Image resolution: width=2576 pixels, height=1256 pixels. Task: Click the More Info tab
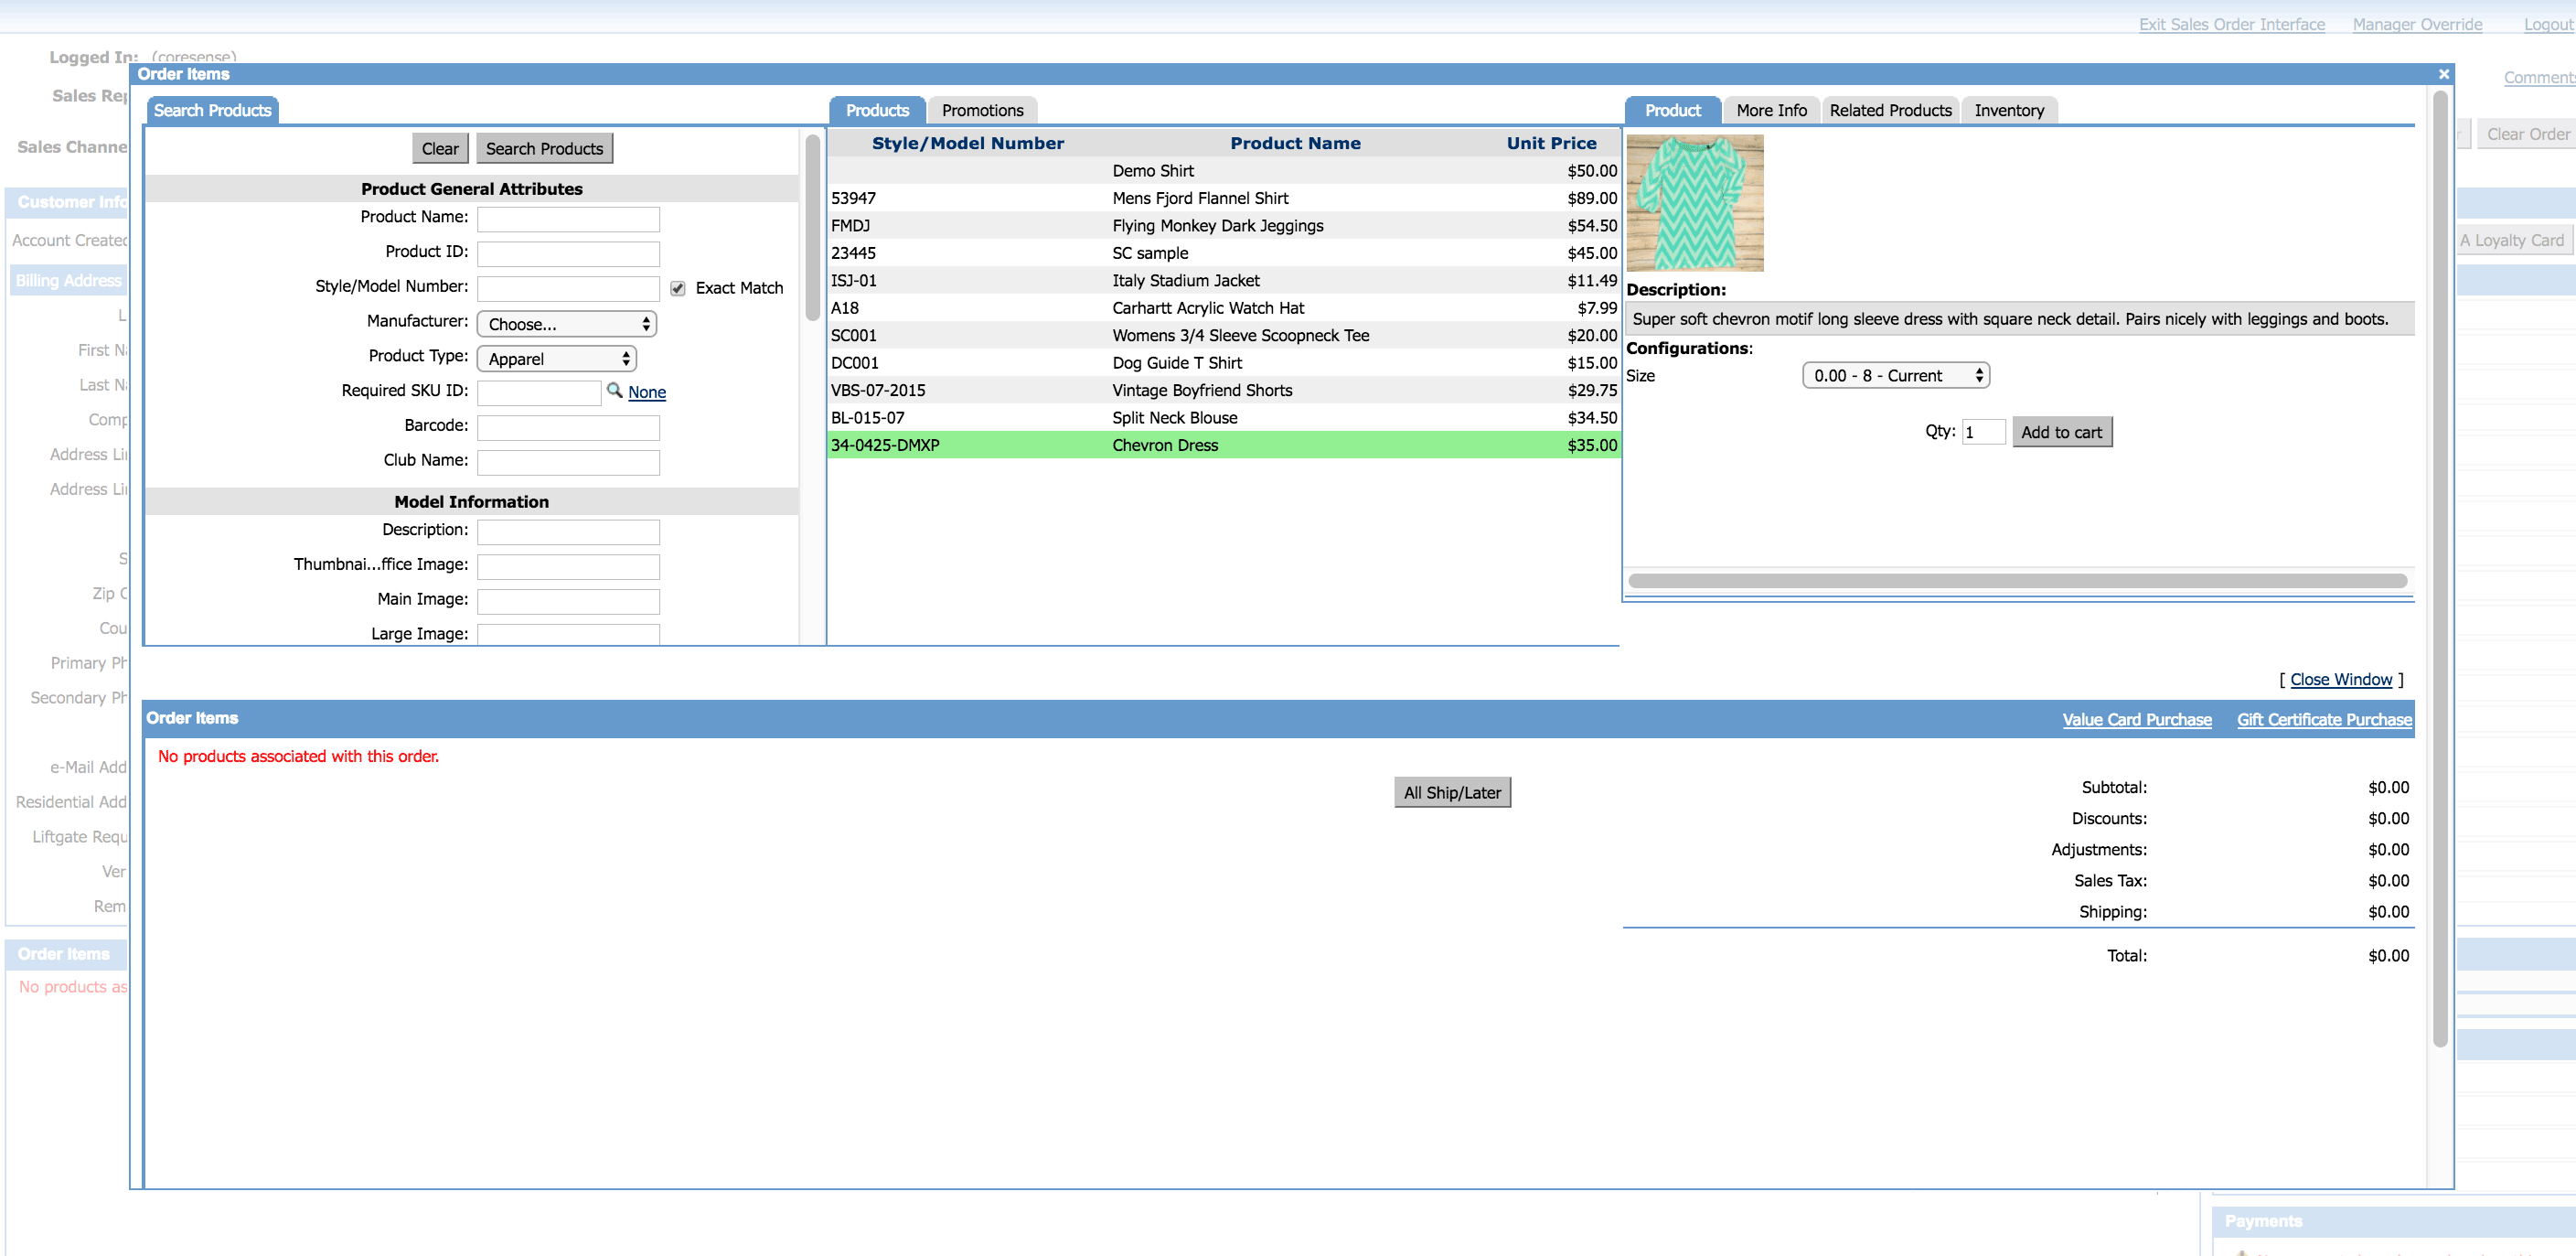click(x=1771, y=110)
